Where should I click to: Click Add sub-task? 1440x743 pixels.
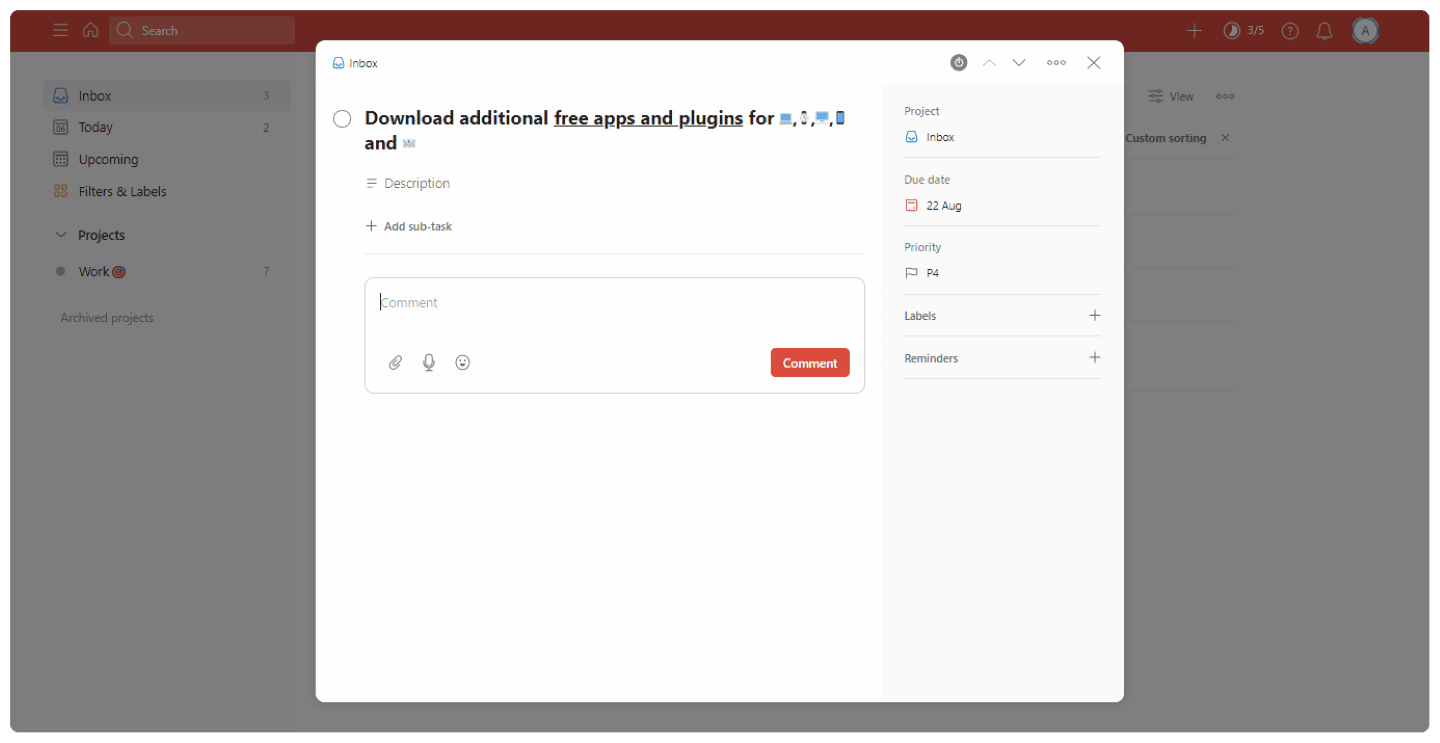[x=409, y=227]
